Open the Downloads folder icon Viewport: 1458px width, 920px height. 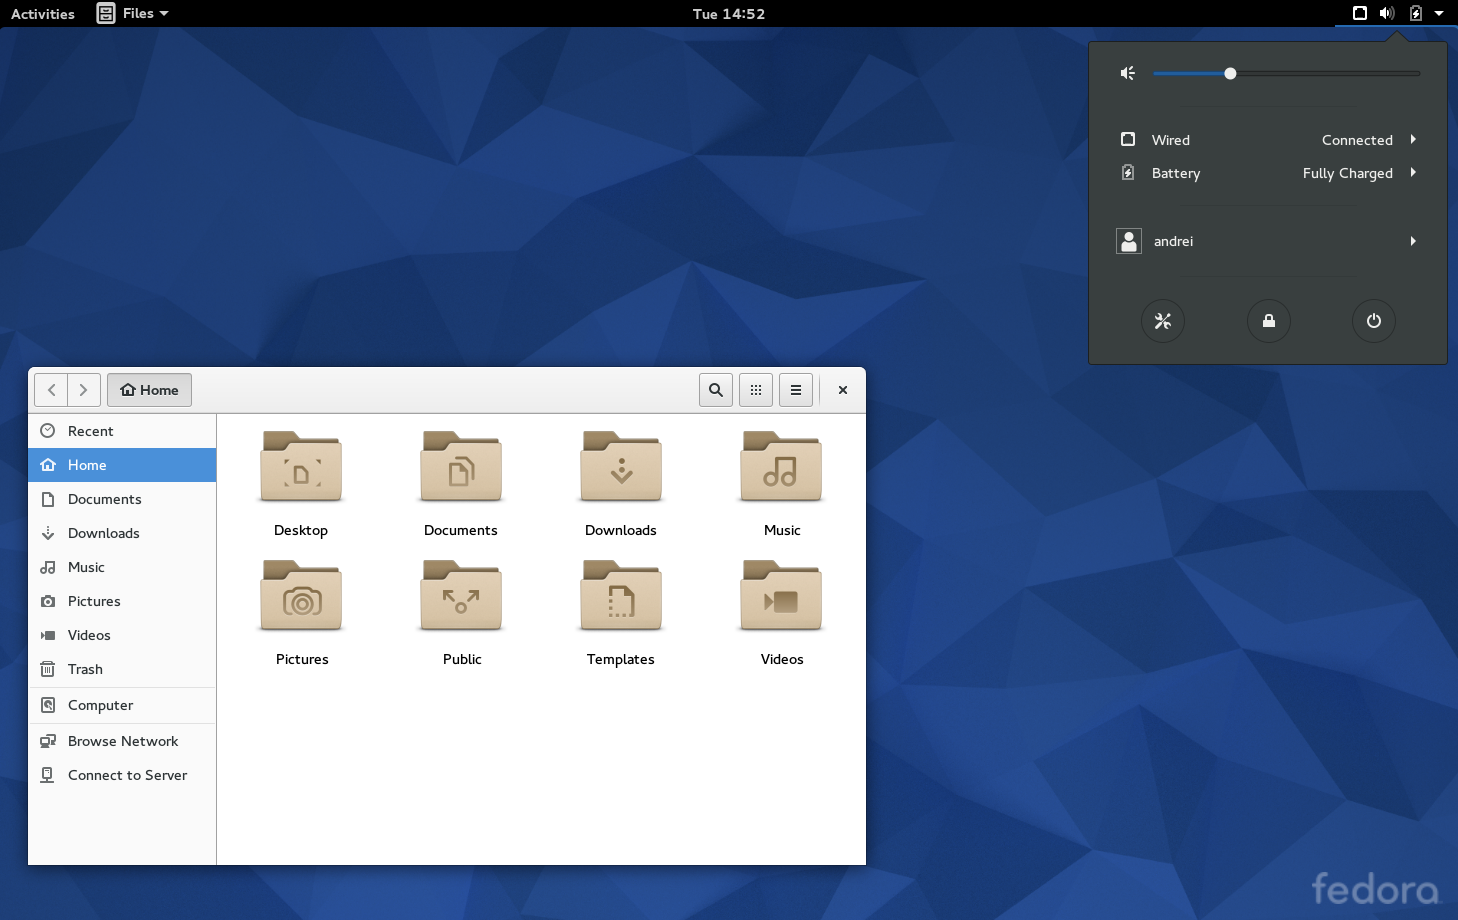621,468
